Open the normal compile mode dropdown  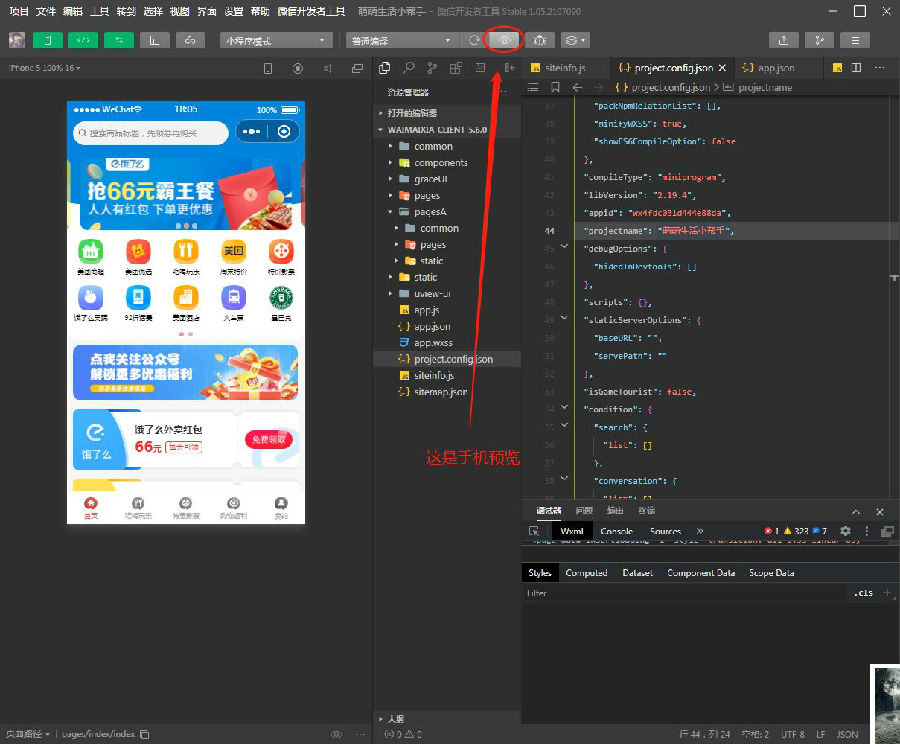pos(402,40)
